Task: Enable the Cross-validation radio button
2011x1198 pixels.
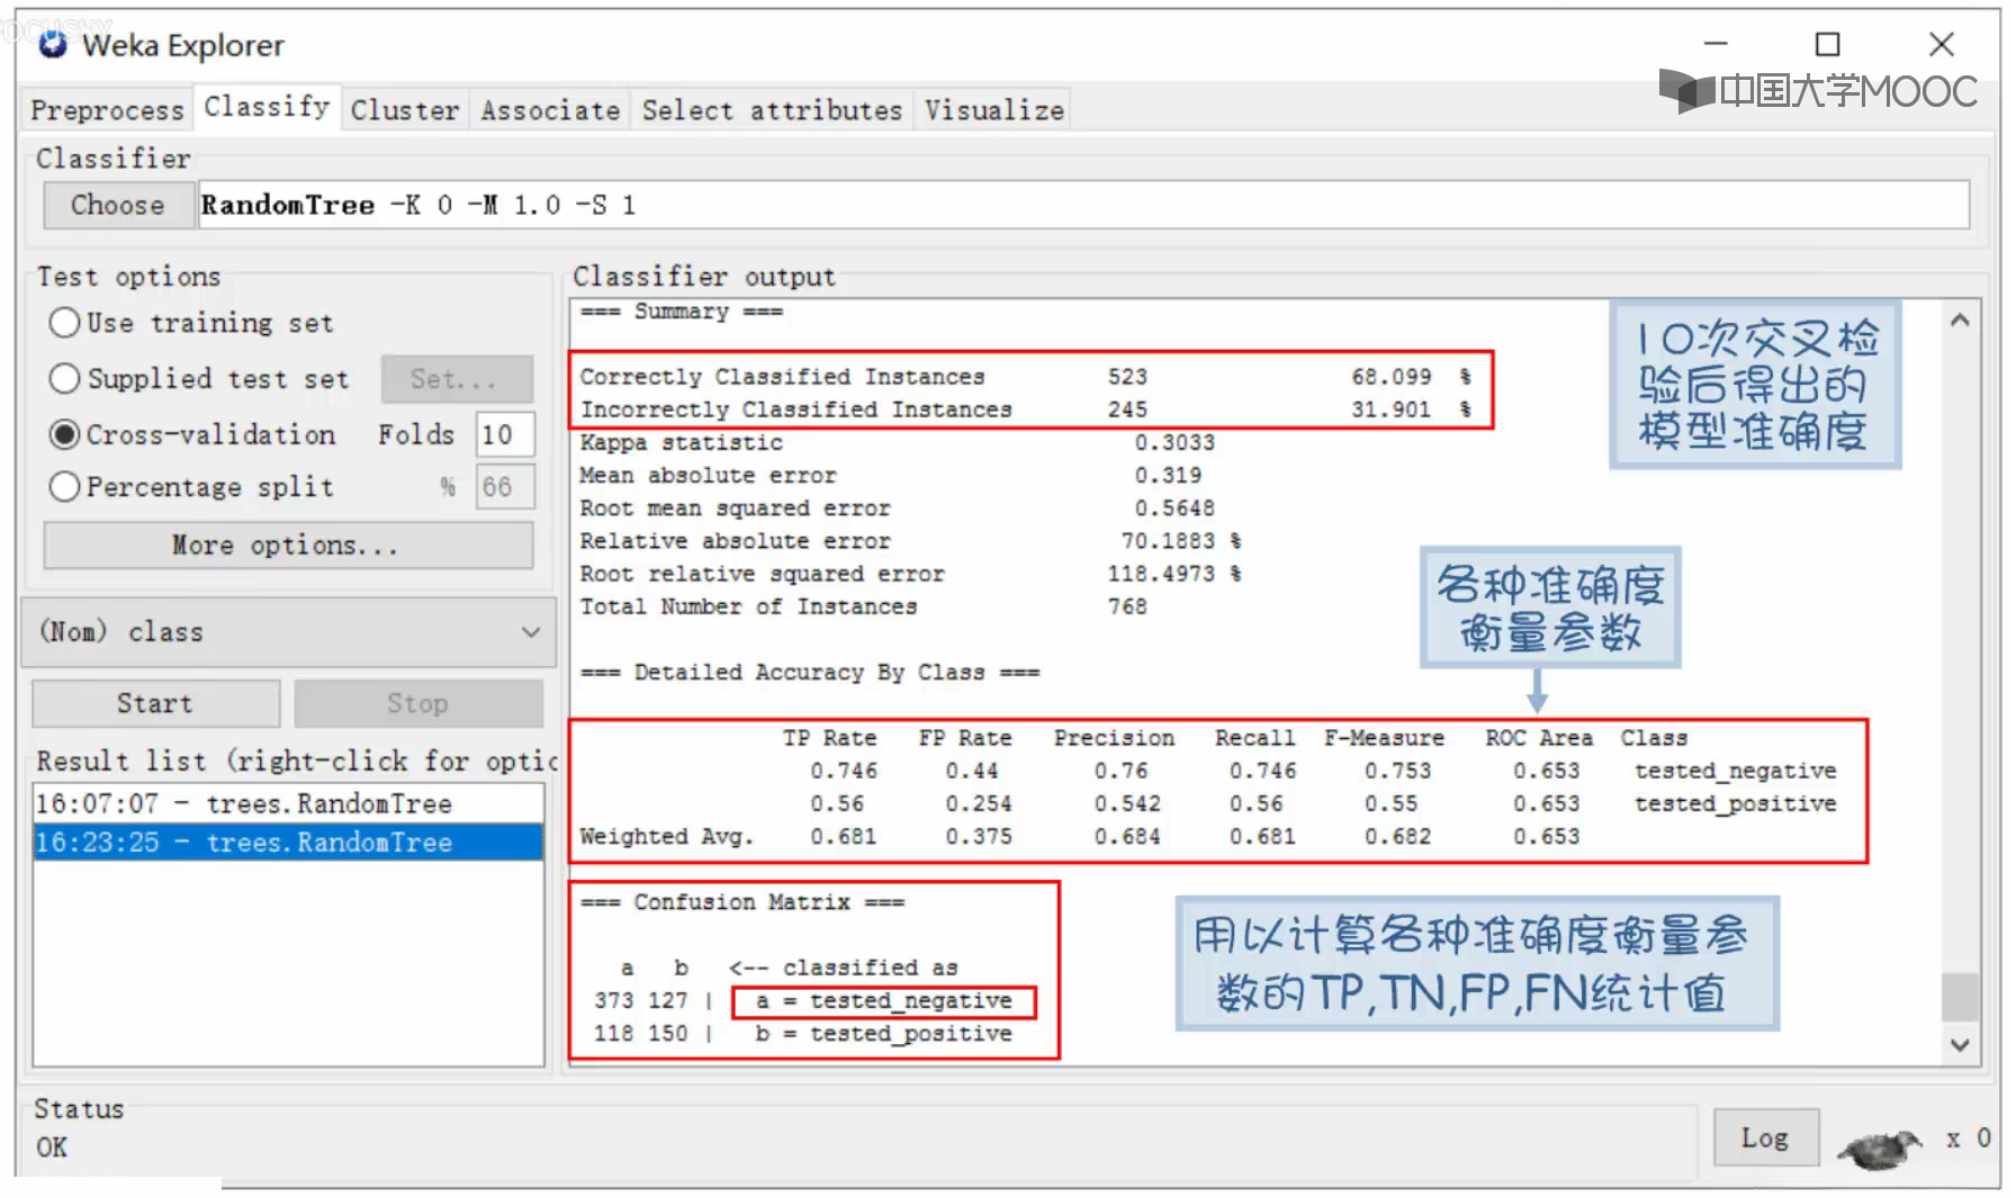Action: [x=65, y=435]
